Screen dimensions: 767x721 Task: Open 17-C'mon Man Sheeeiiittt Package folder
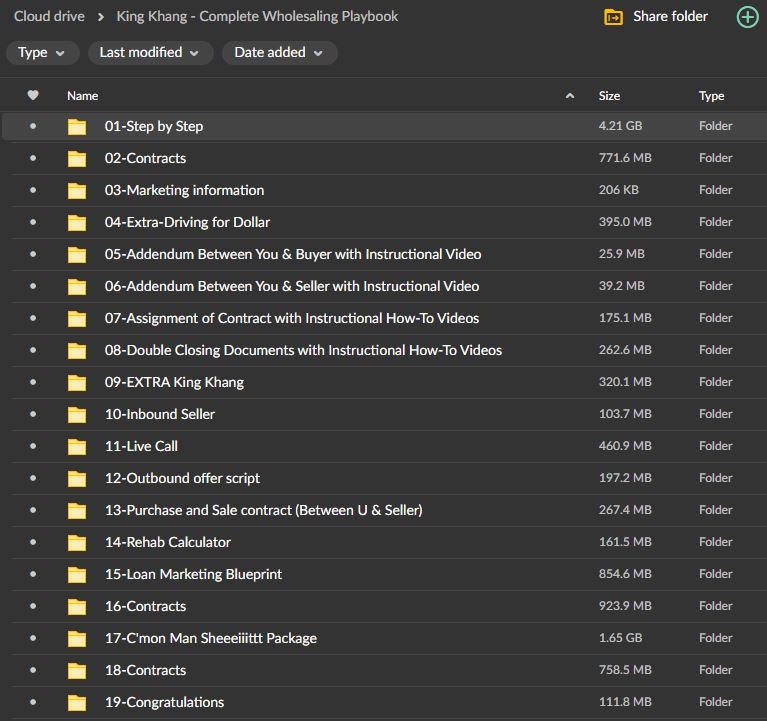[x=210, y=638]
